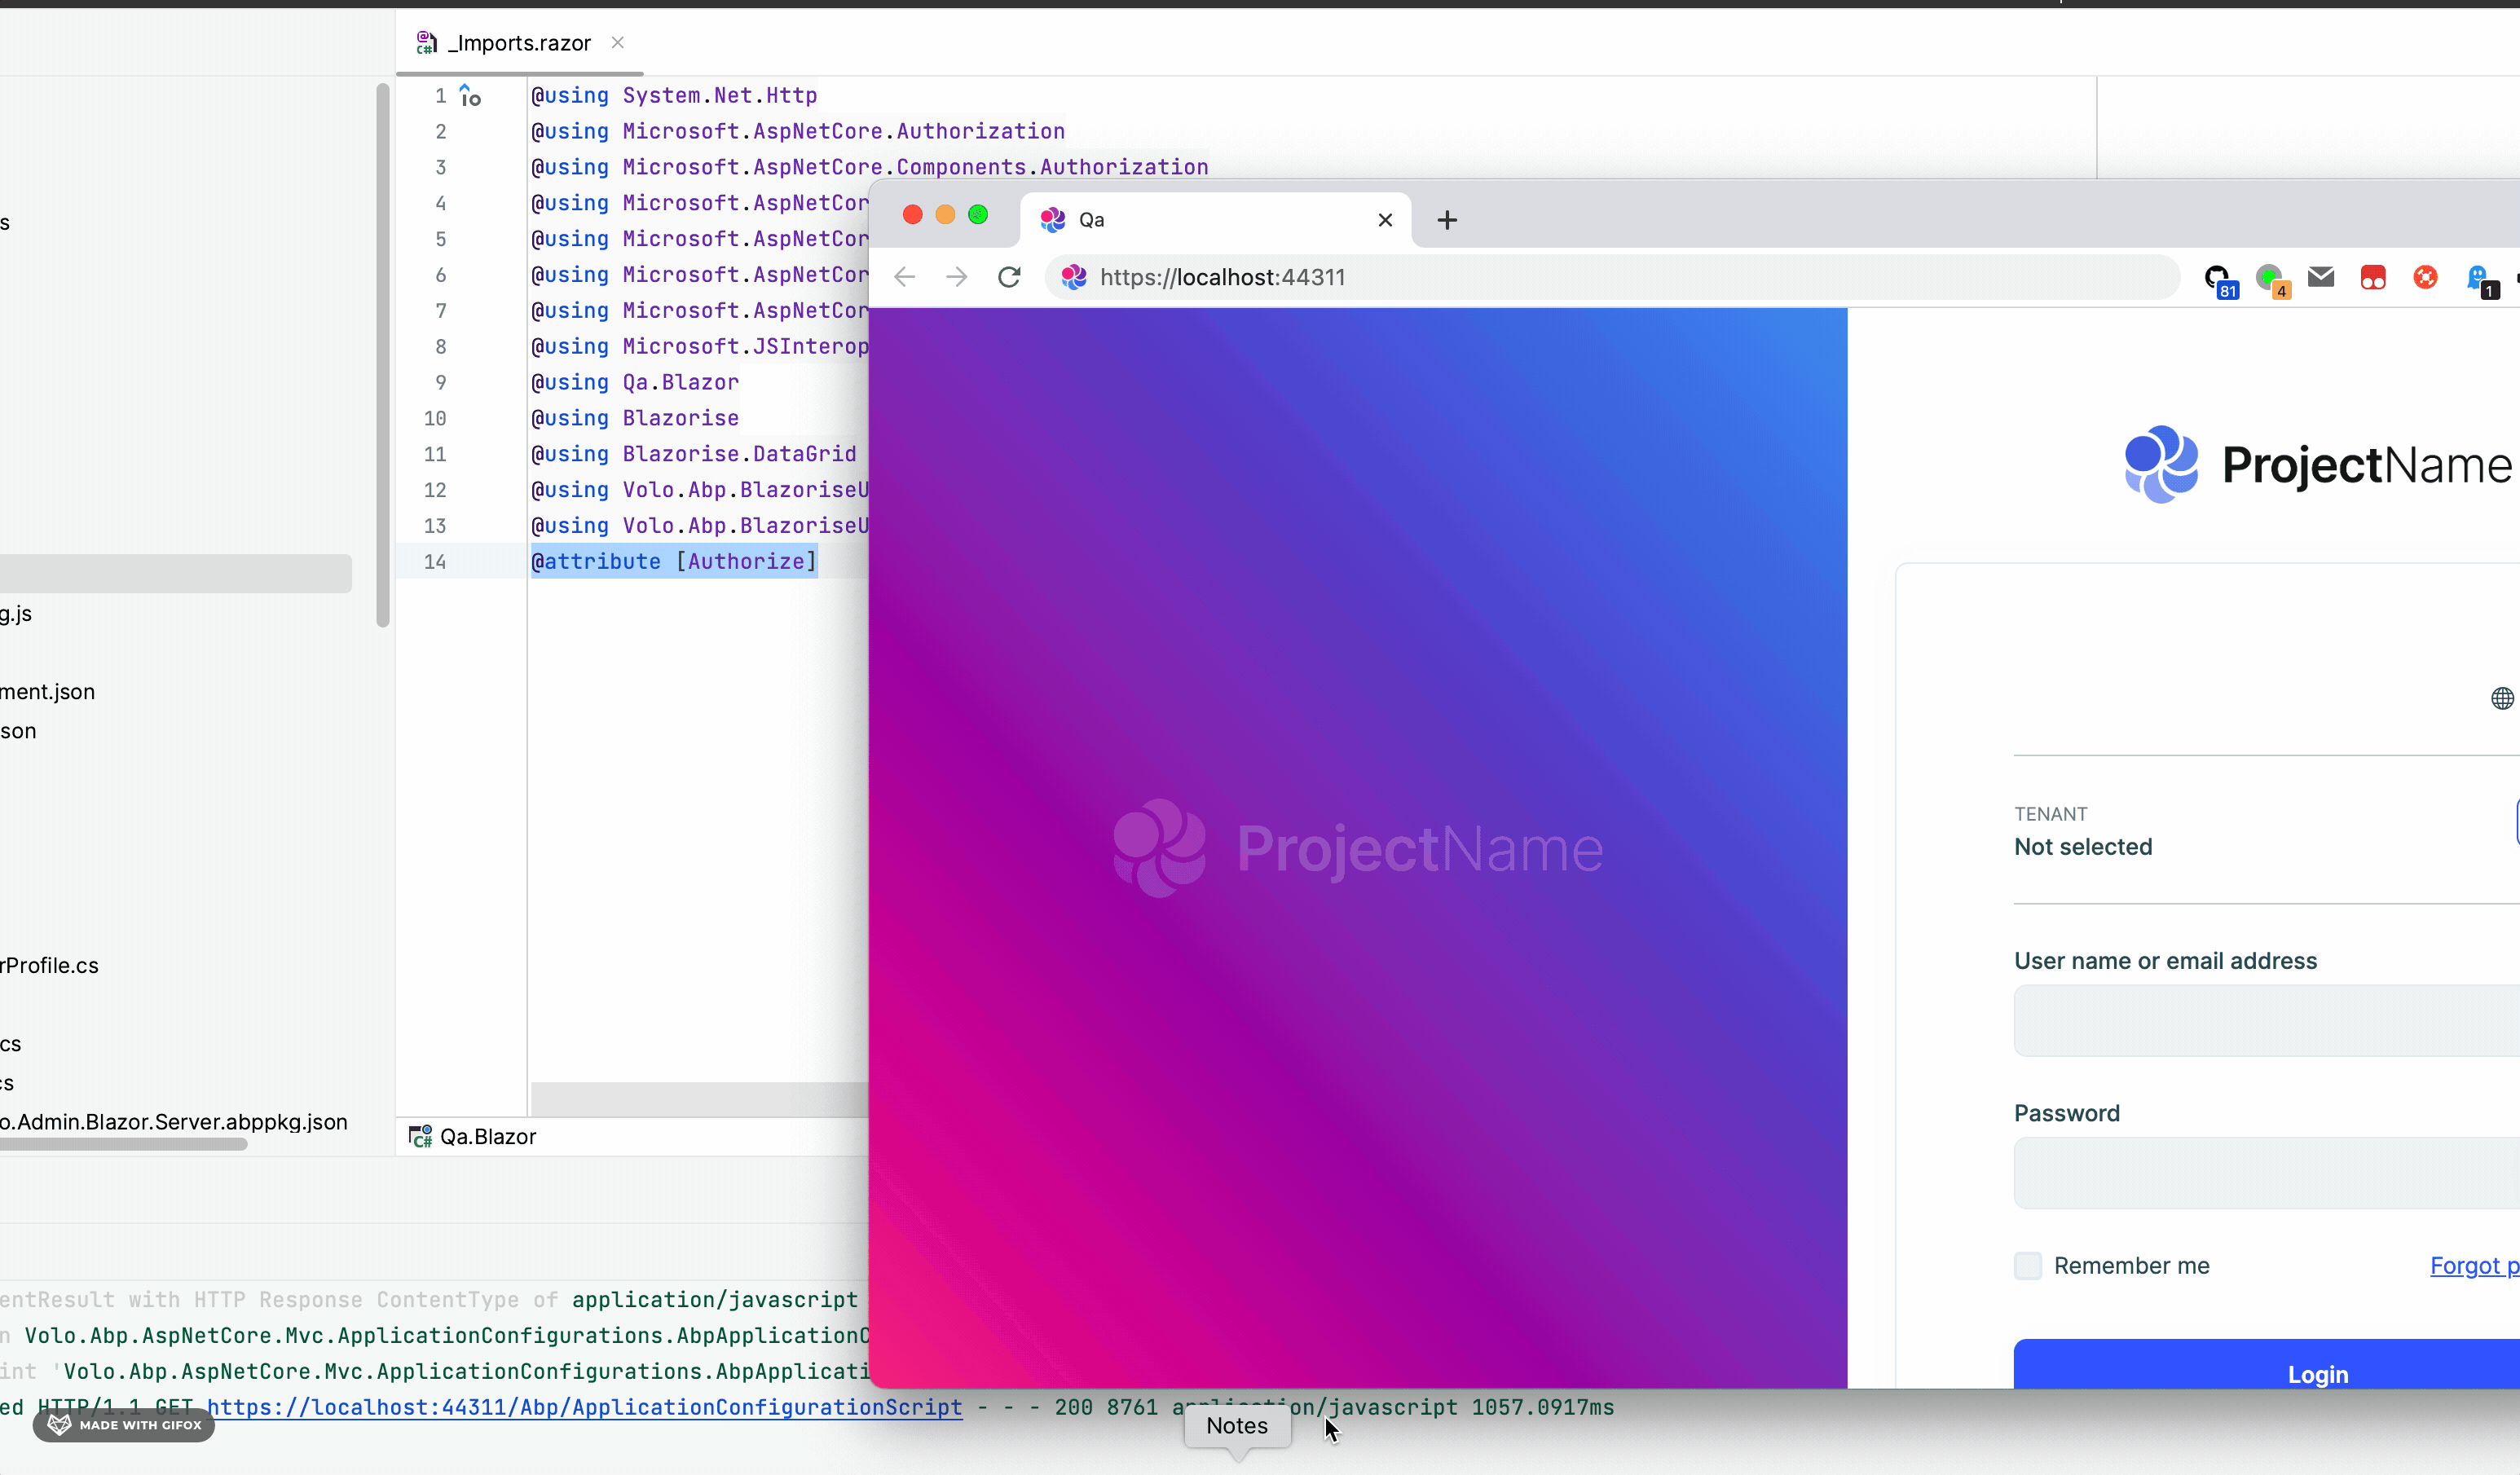Screen dimensions: 2520x1475
Task: Reload the localhost browser page
Action: point(1009,277)
